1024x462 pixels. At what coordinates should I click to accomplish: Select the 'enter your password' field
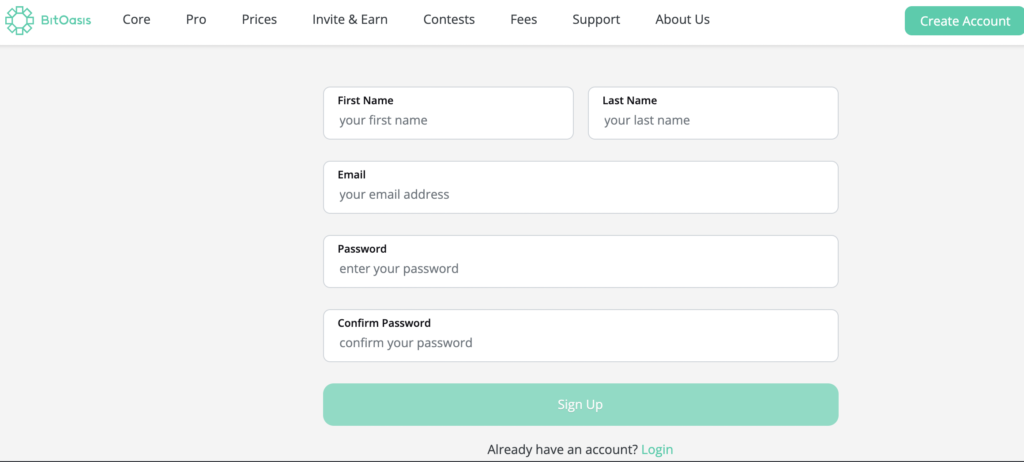[x=581, y=261]
